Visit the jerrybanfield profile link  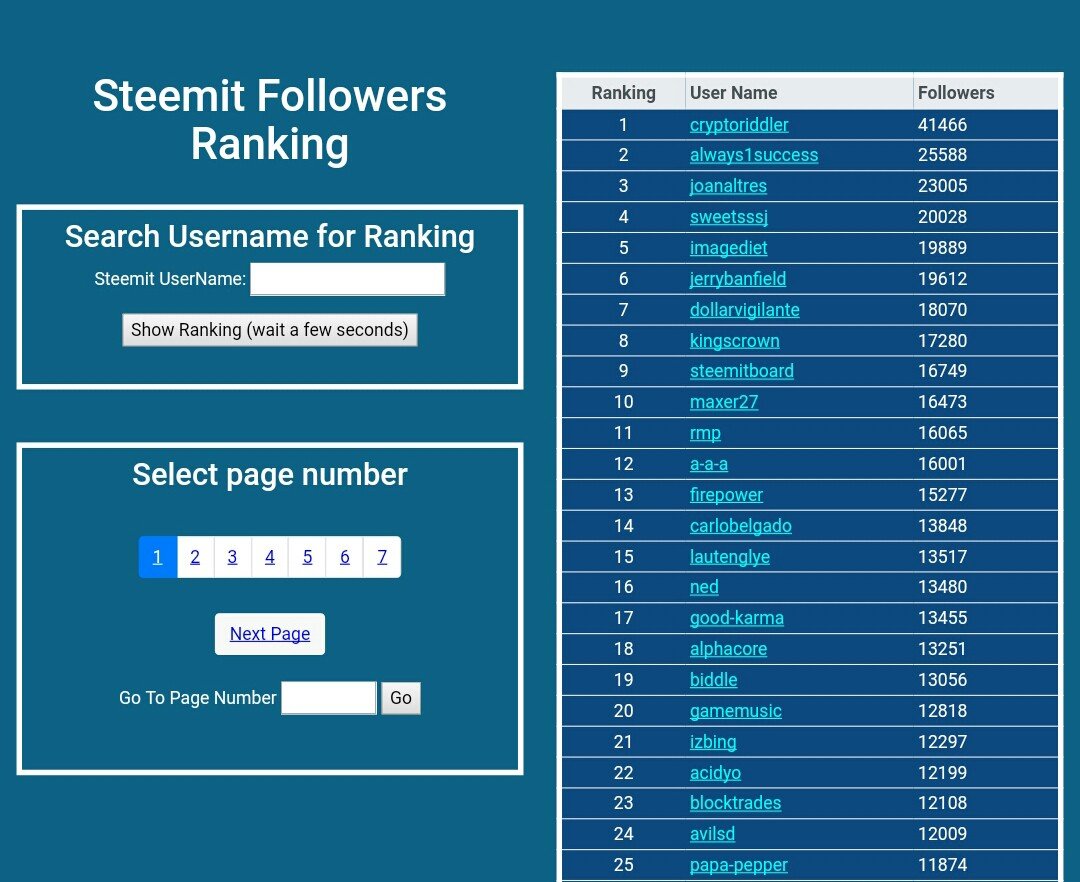[738, 279]
